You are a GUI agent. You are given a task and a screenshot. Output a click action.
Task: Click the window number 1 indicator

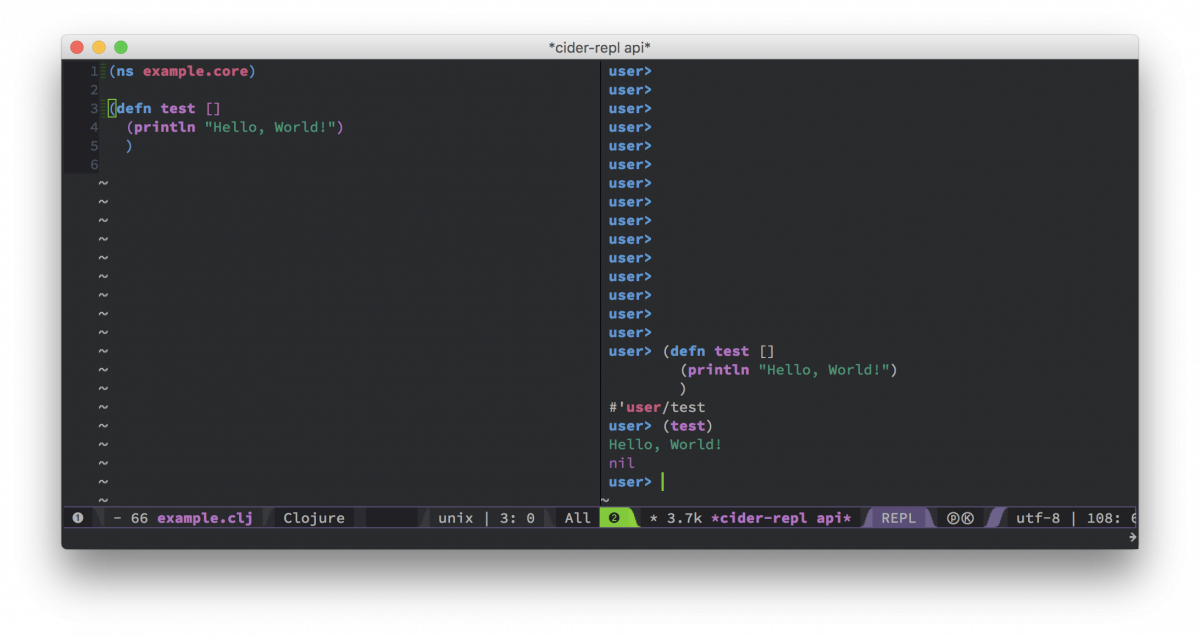(78, 517)
